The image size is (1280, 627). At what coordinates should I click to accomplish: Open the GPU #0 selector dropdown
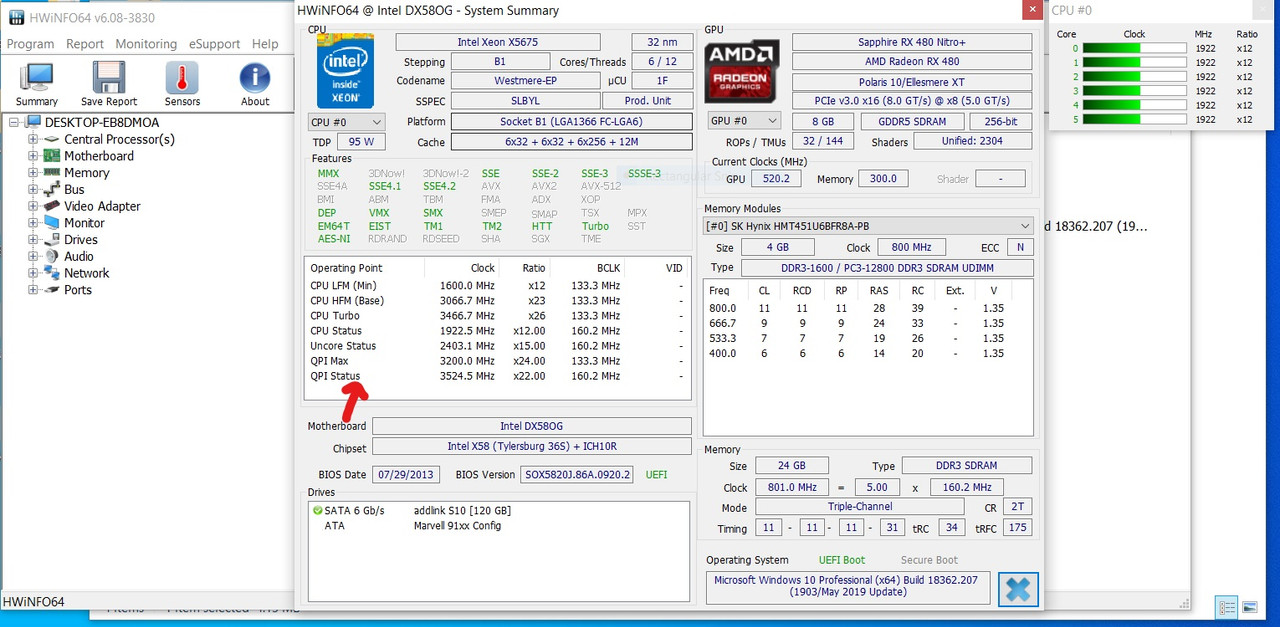click(x=742, y=121)
